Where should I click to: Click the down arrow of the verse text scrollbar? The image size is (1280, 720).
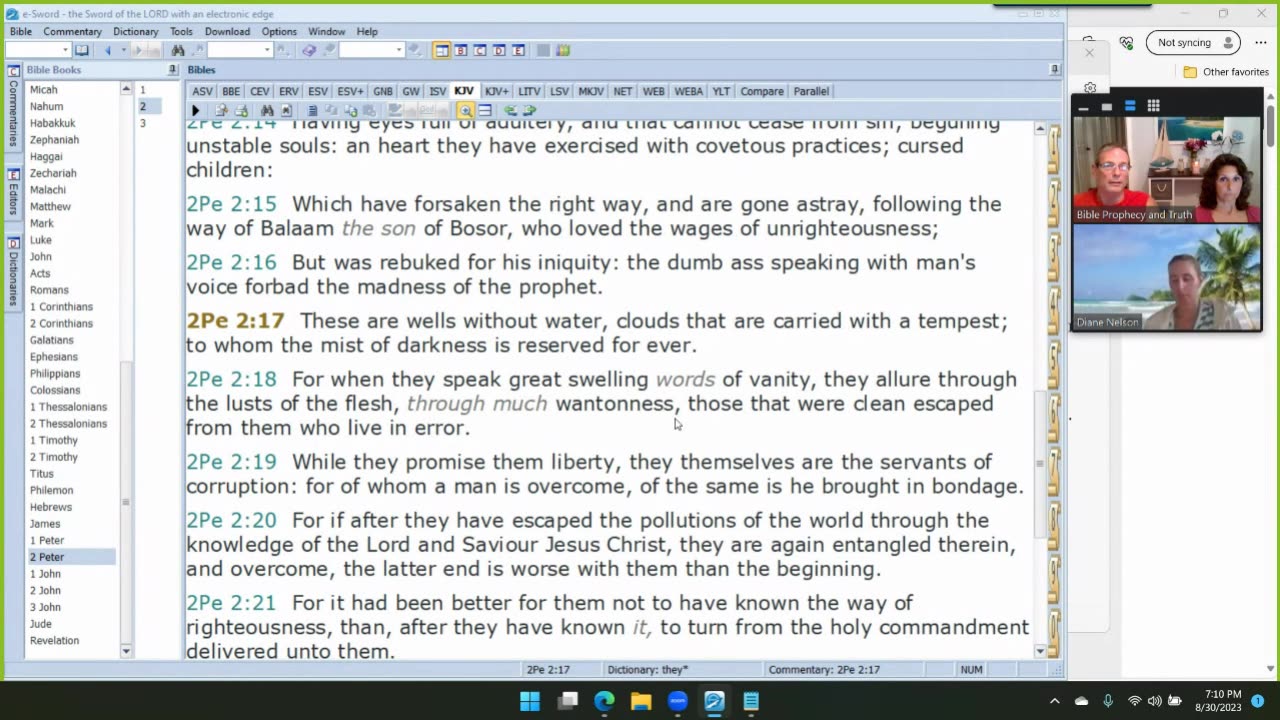(x=1040, y=651)
